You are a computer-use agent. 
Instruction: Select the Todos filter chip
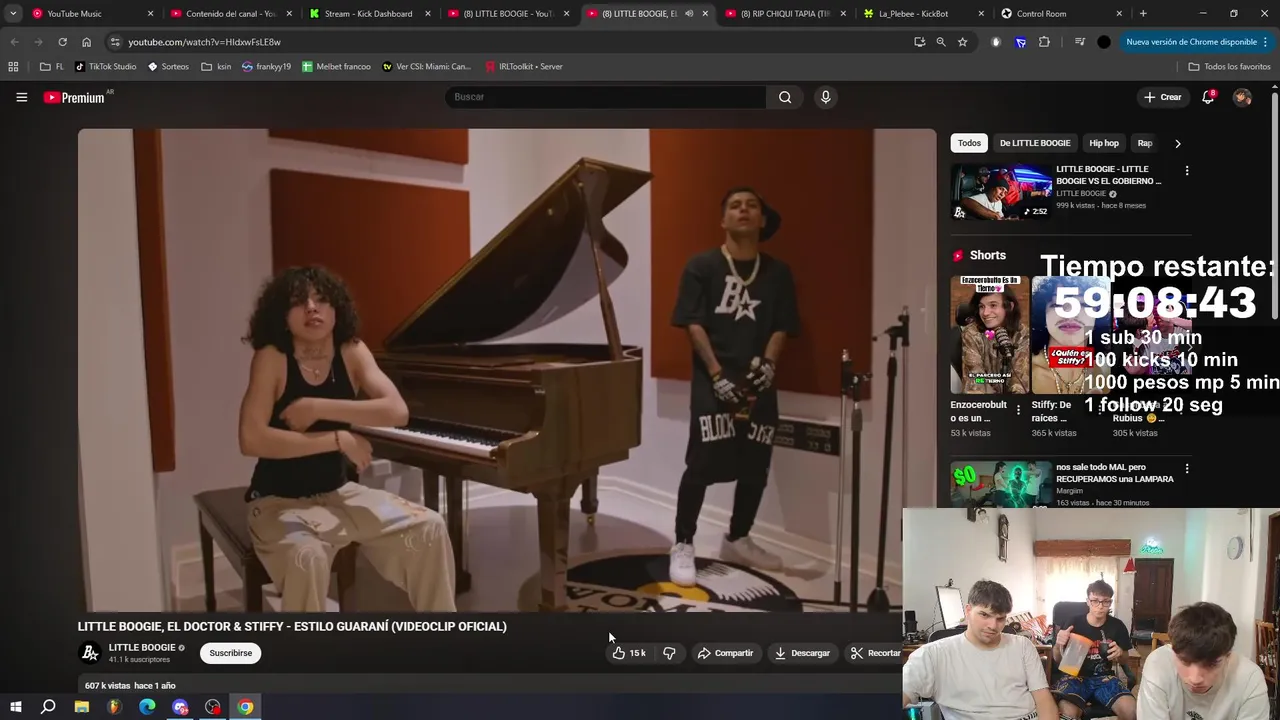click(969, 143)
